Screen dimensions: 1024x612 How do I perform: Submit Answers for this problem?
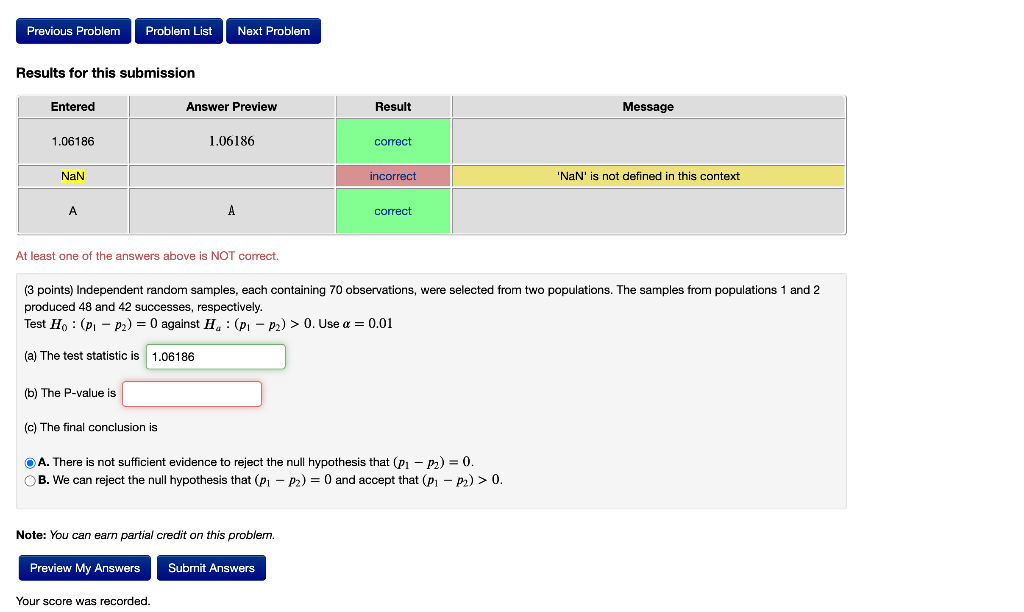pyautogui.click(x=211, y=568)
